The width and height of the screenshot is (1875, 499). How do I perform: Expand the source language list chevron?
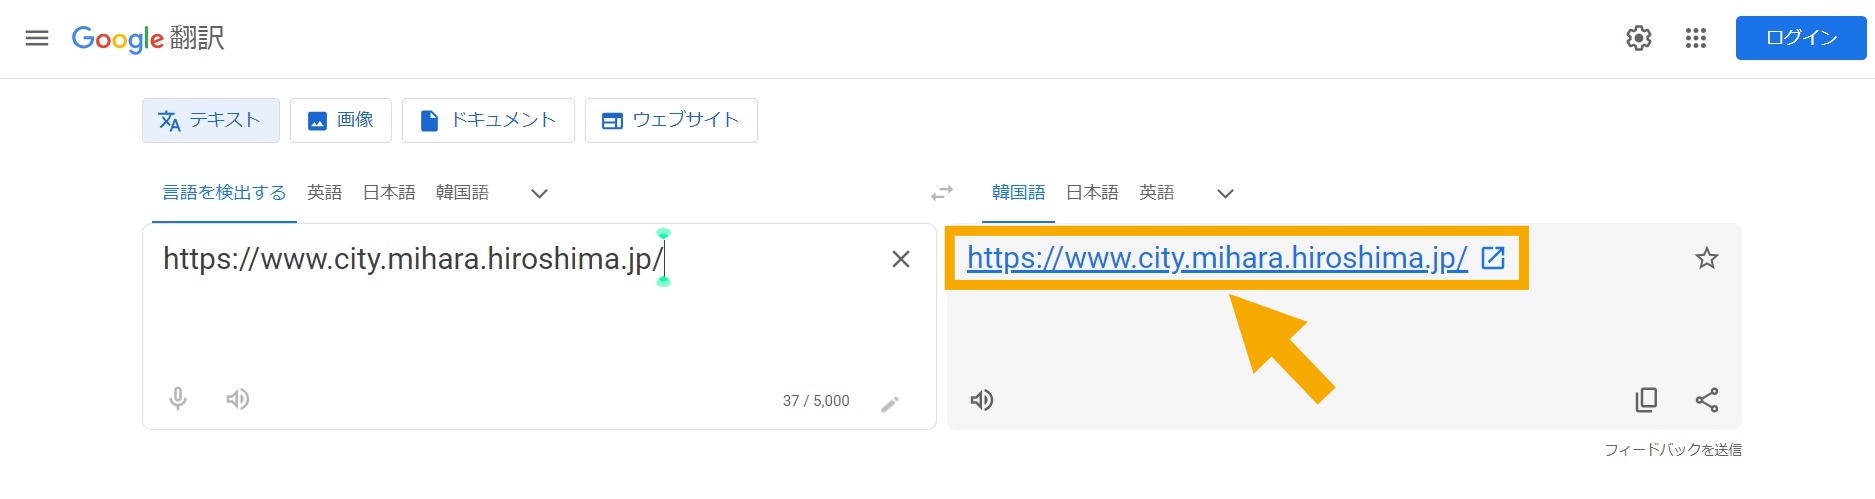coord(539,193)
